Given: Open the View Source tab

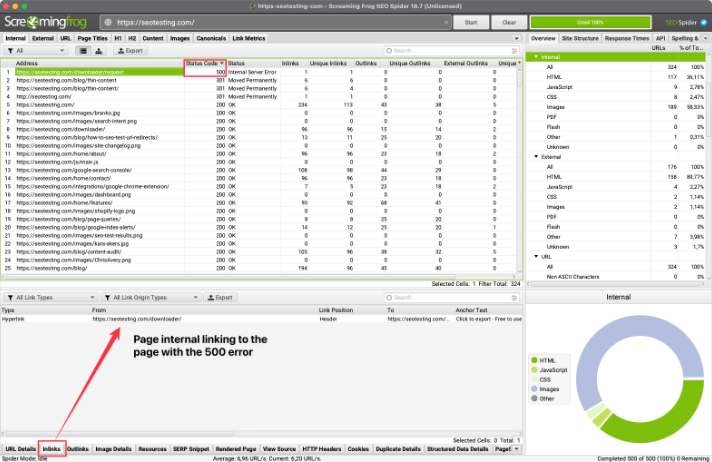Looking at the screenshot, I should point(279,449).
